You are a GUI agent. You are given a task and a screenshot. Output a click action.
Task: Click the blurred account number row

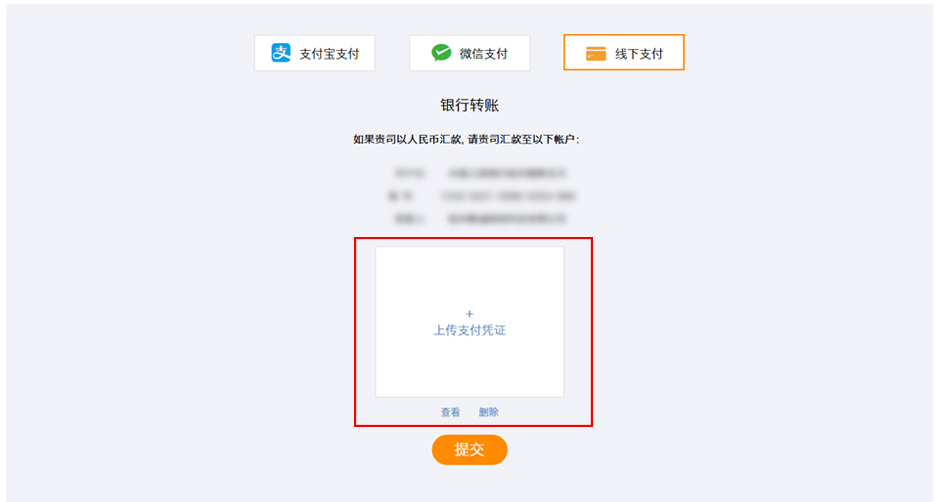[x=481, y=196]
